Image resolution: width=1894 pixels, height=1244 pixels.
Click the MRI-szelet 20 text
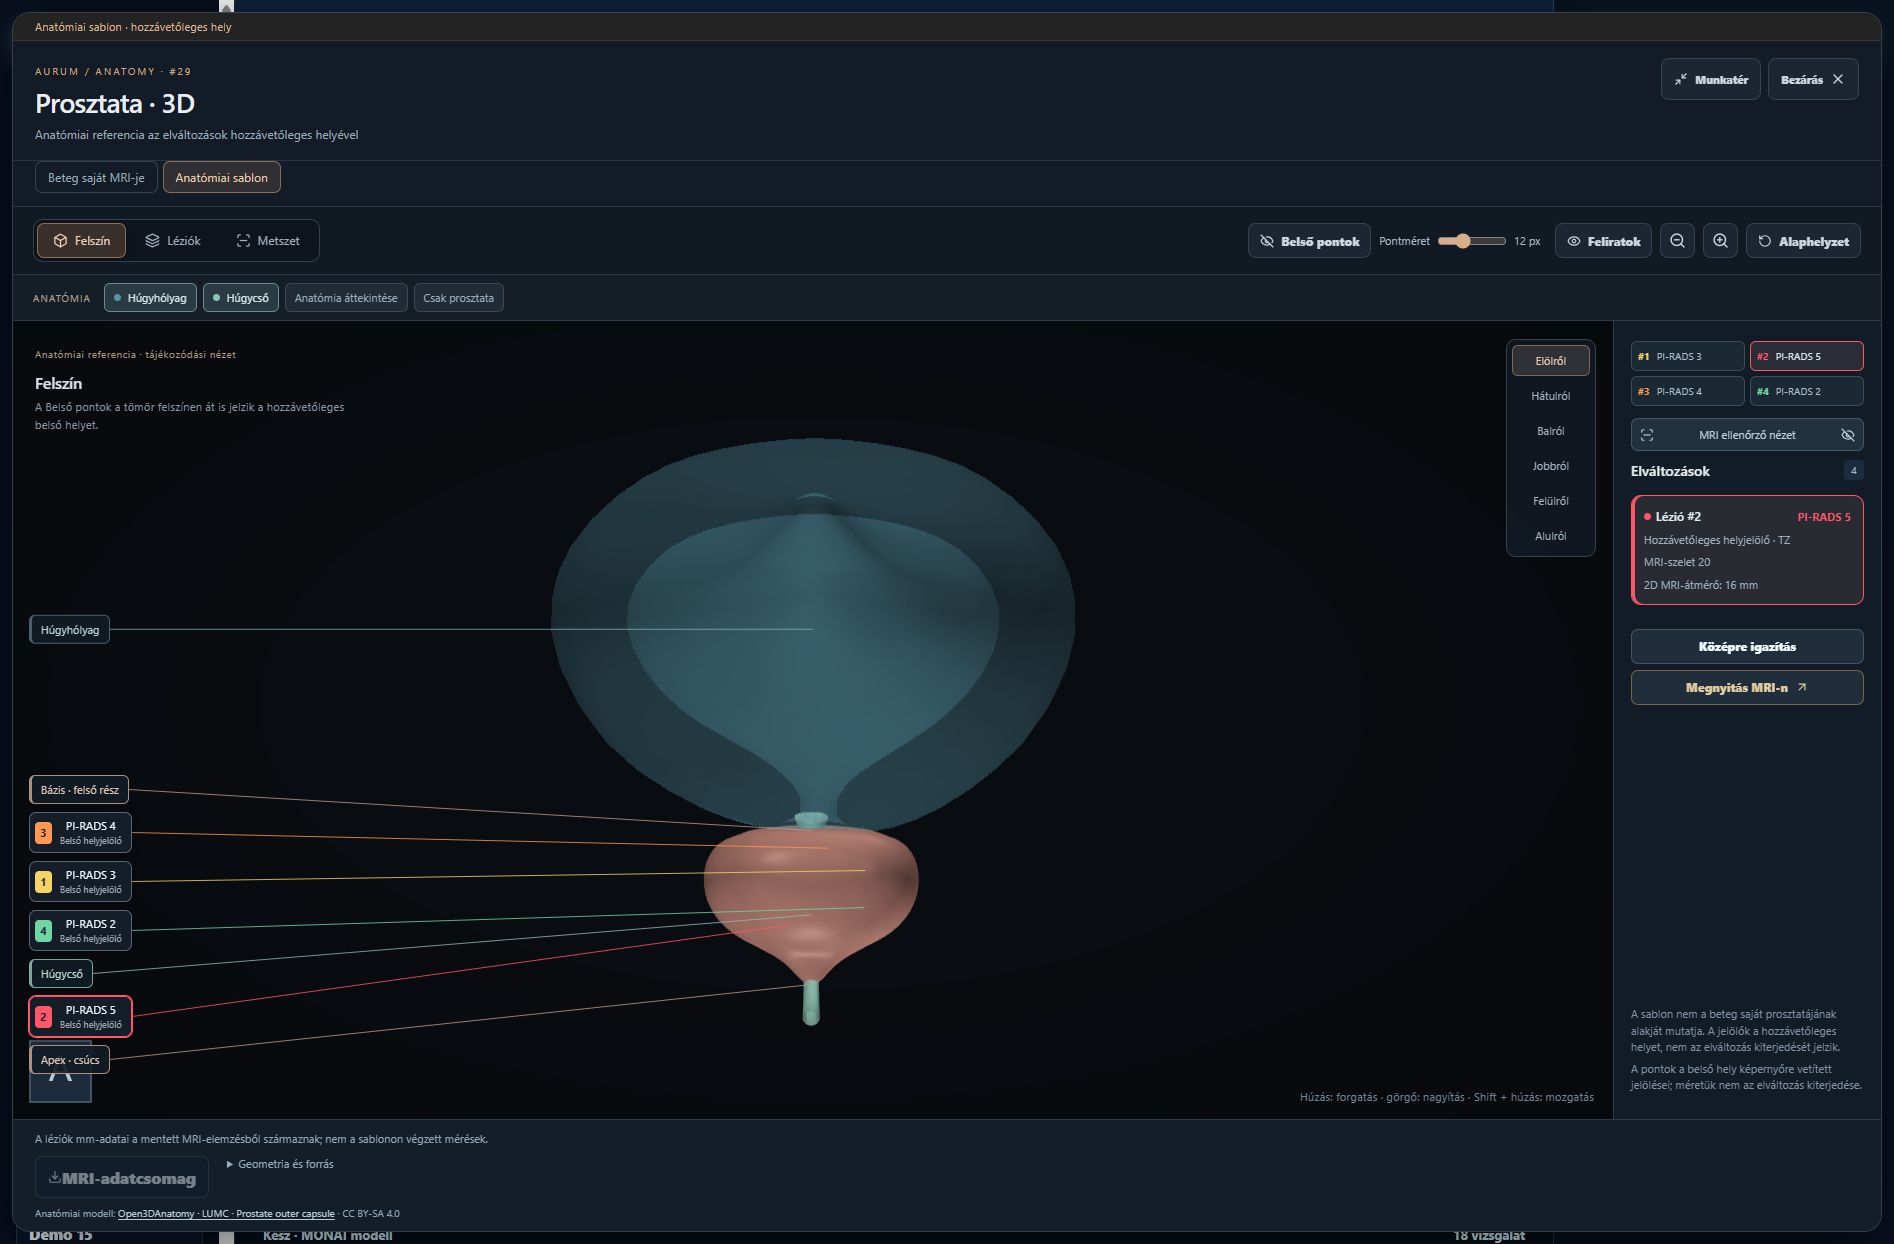click(1677, 562)
